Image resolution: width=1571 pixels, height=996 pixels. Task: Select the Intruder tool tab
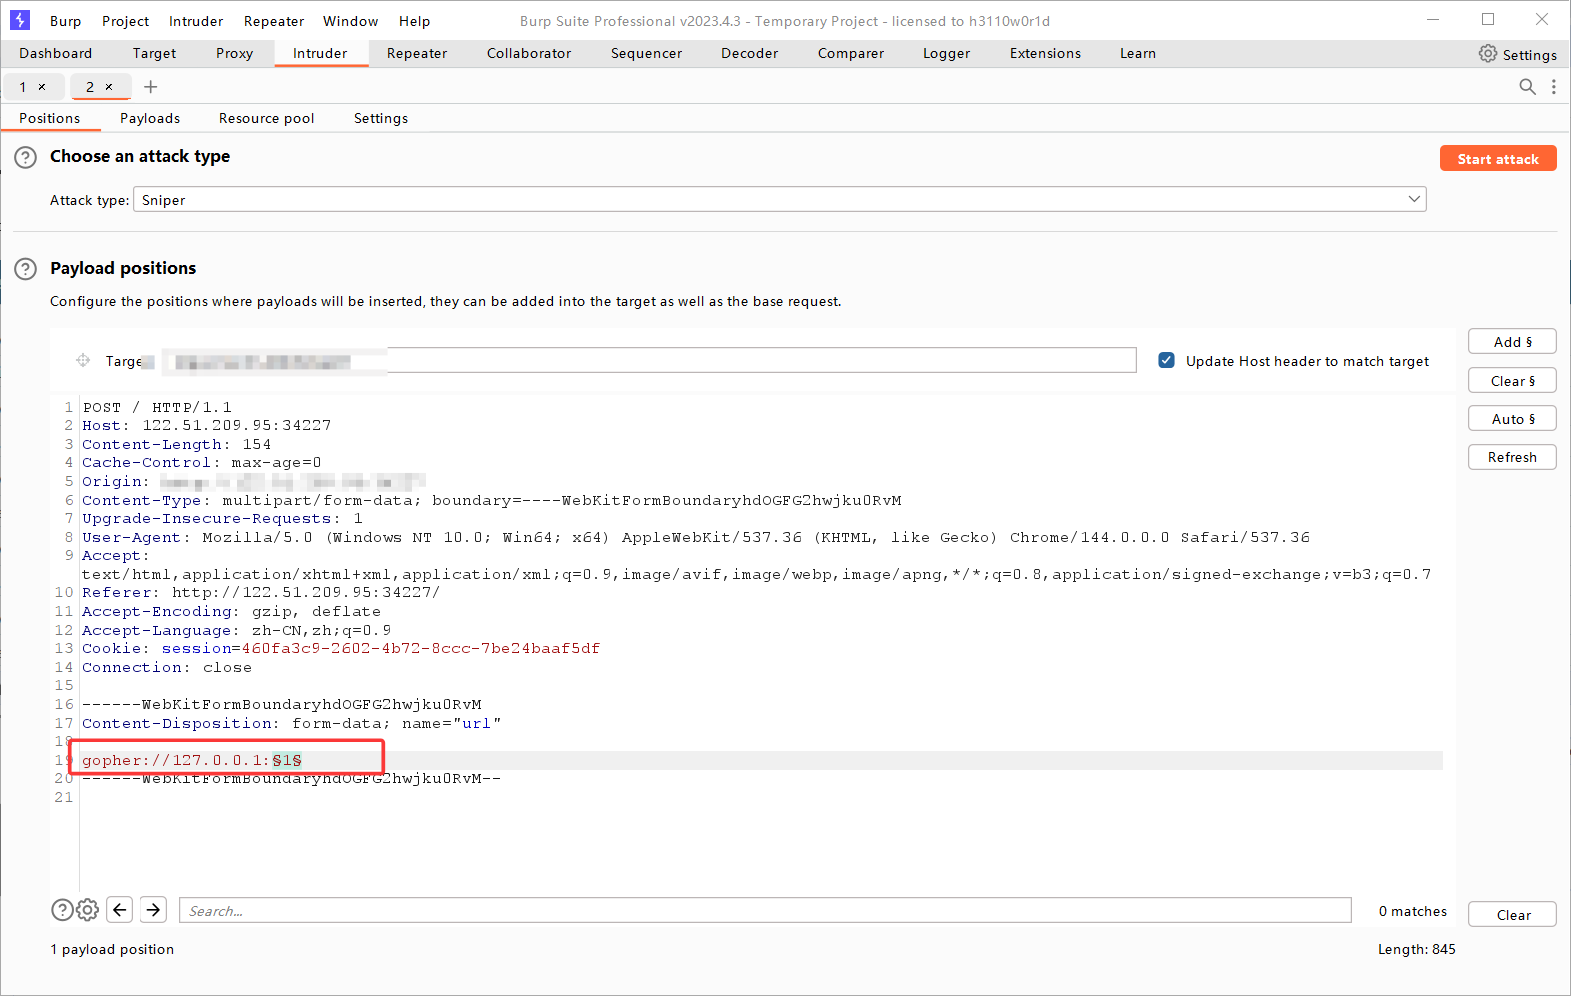(x=320, y=54)
